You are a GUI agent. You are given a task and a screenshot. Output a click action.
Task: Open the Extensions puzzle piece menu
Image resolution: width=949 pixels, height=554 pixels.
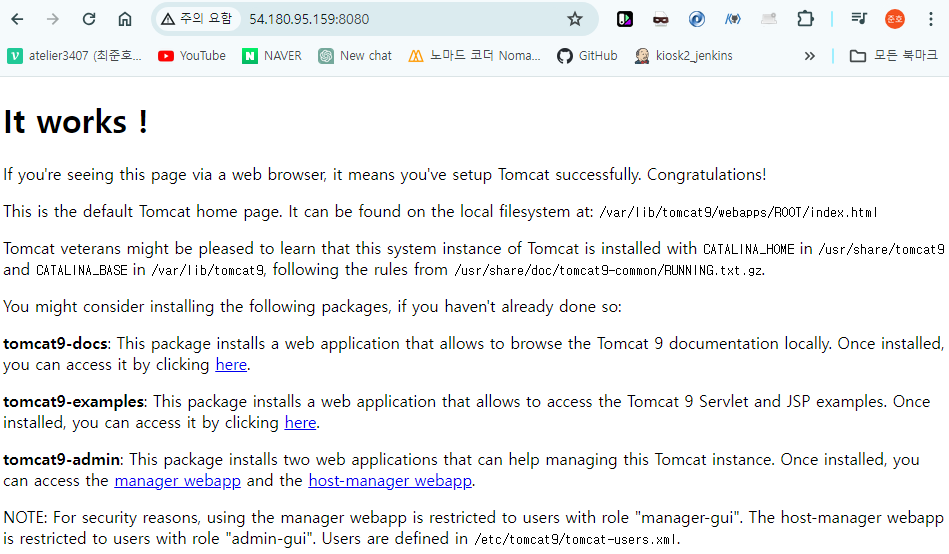coord(805,19)
